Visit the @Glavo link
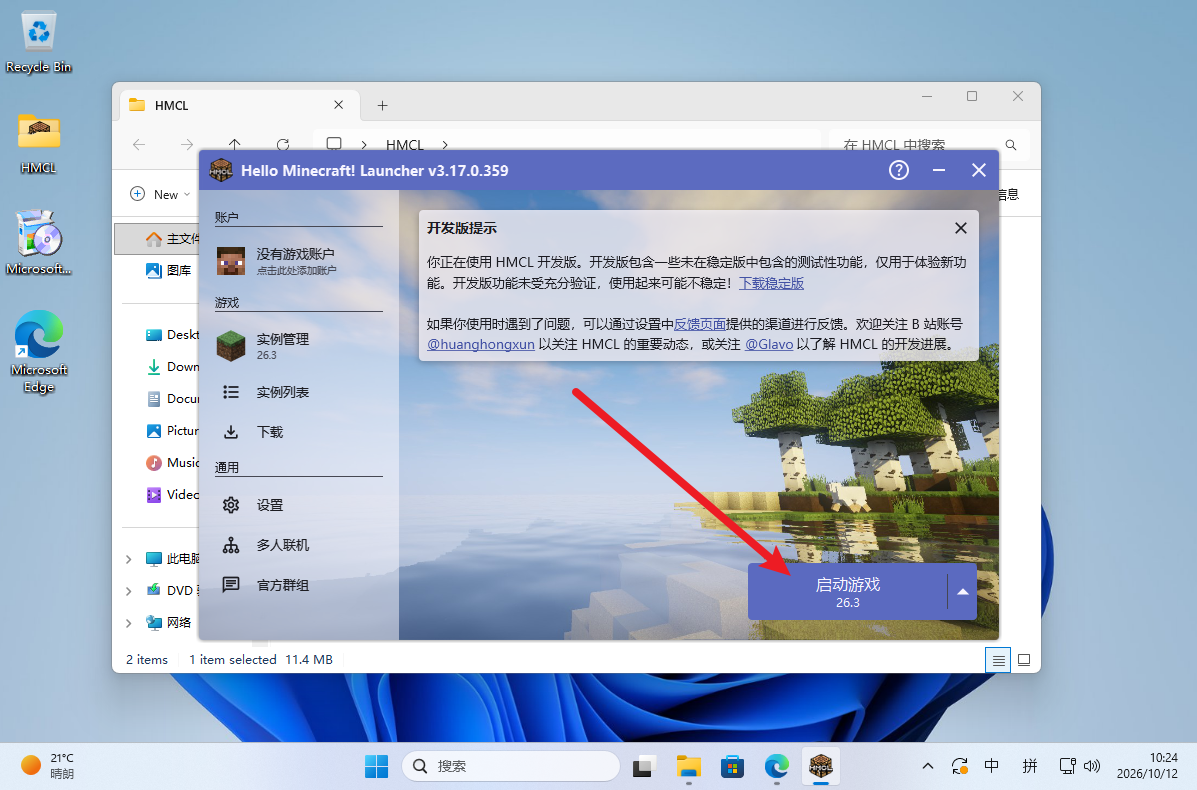This screenshot has height=790, width=1197. pos(769,344)
